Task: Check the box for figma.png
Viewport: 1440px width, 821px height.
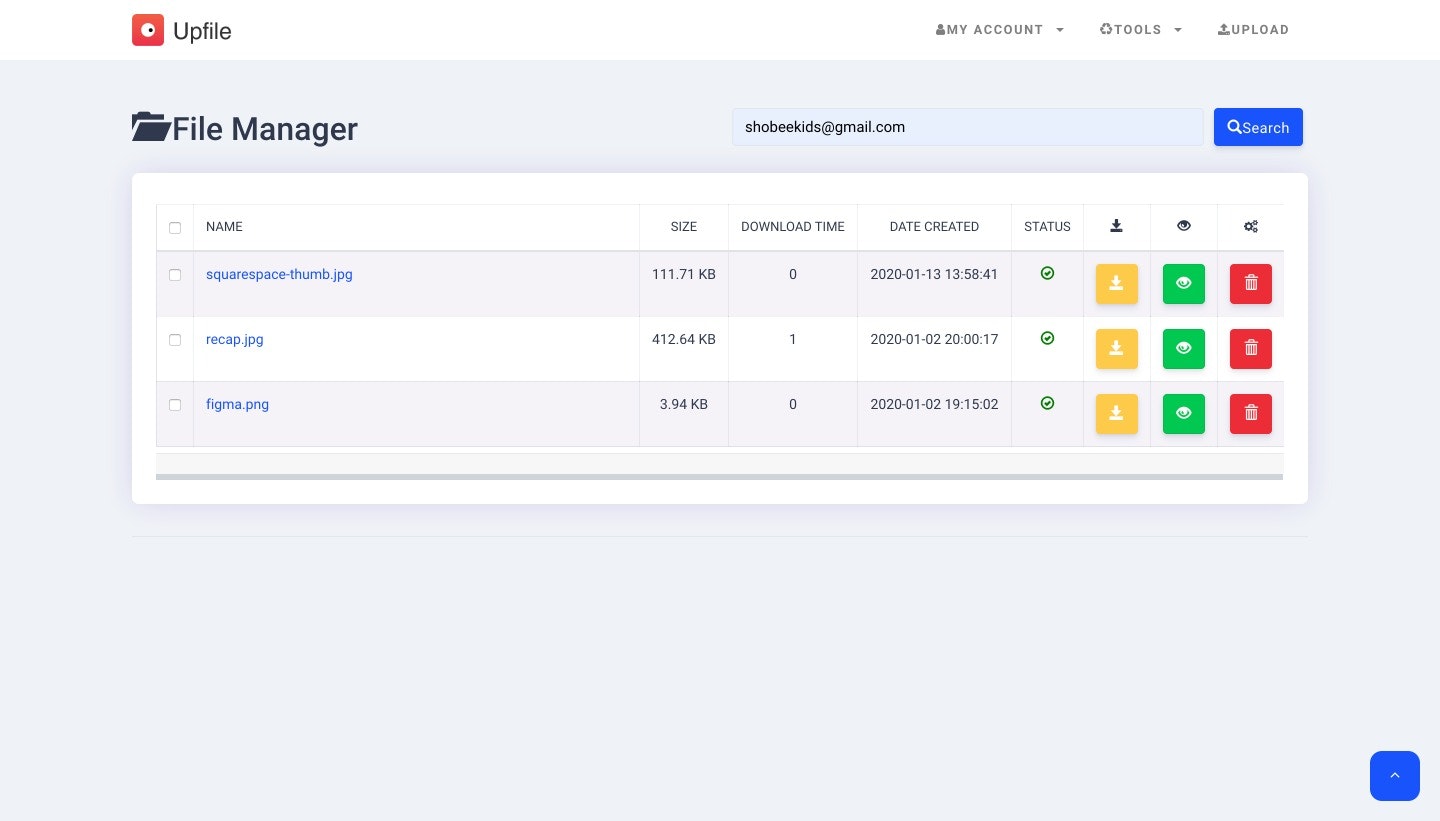Action: pos(175,405)
